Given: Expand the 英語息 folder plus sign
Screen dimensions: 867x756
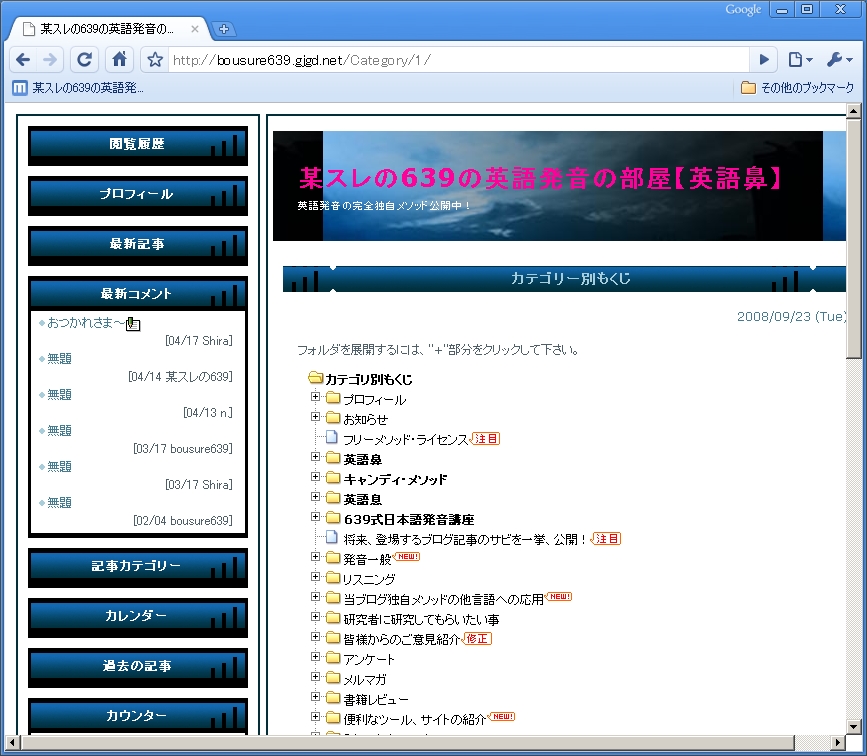Looking at the screenshot, I should click(x=315, y=497).
